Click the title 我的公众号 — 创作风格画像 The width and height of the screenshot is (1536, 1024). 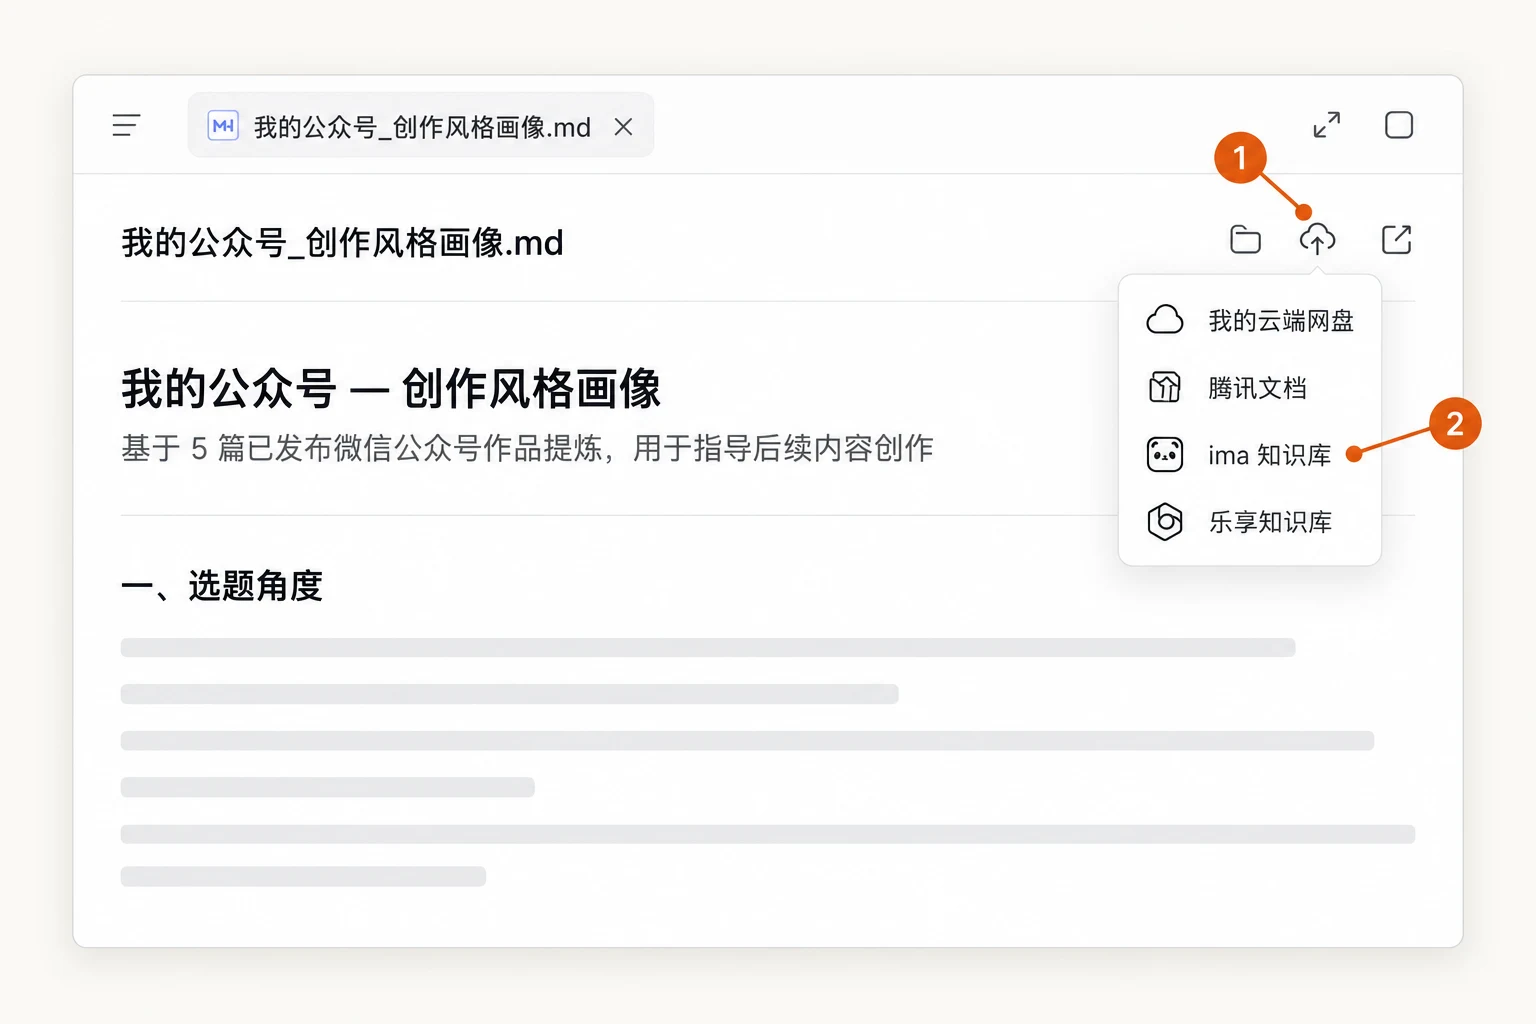[391, 389]
